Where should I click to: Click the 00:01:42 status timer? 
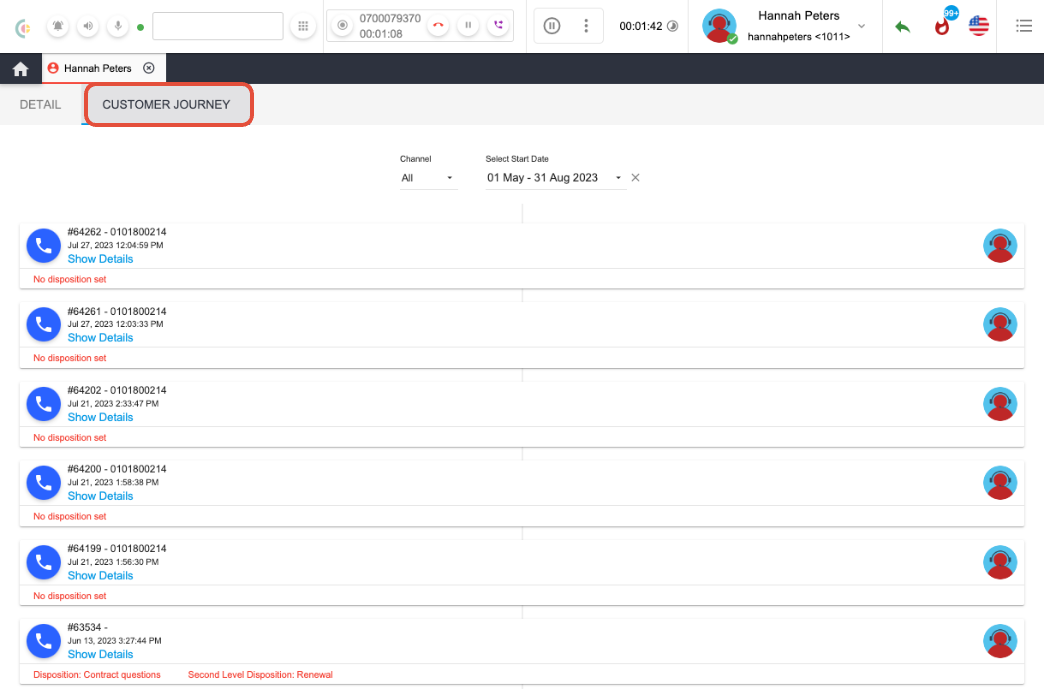click(641, 26)
